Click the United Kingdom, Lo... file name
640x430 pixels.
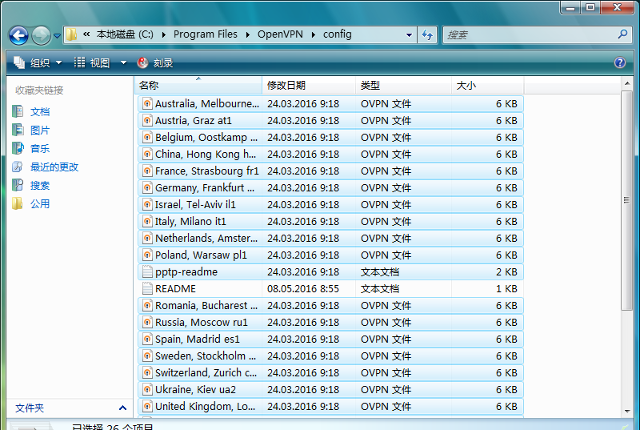[205, 406]
